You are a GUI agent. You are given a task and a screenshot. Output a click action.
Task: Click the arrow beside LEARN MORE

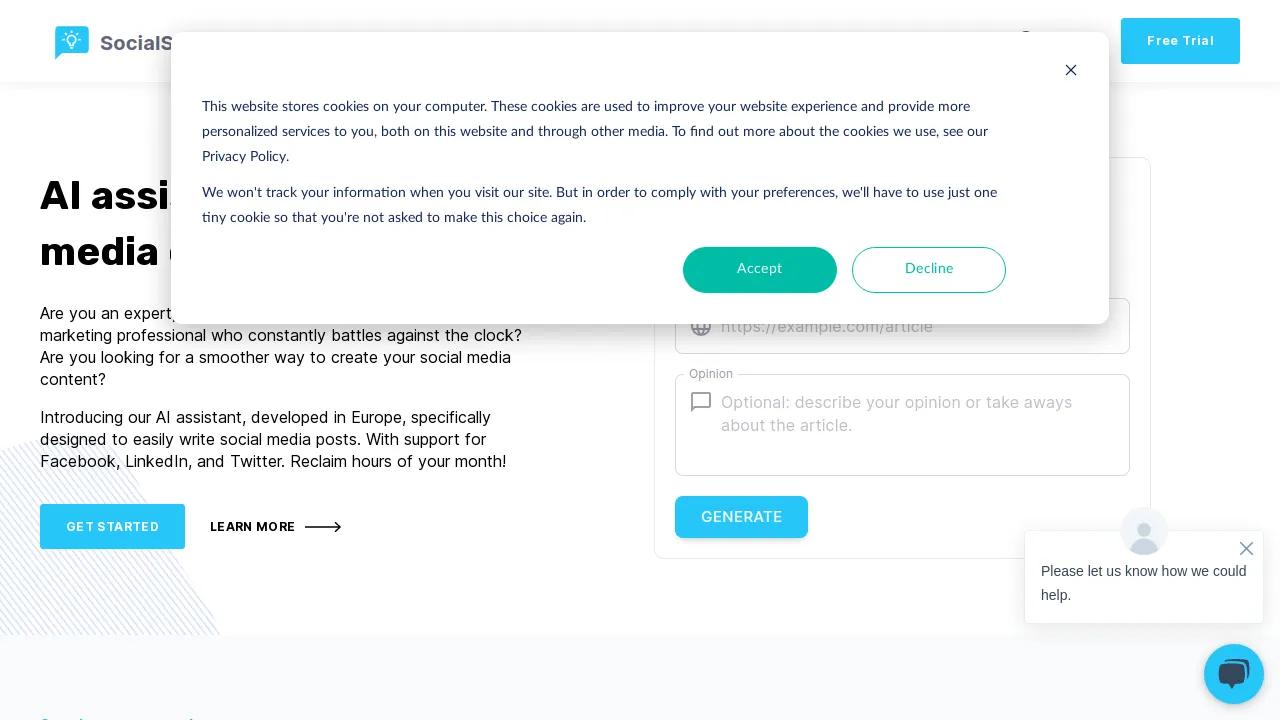coord(323,527)
